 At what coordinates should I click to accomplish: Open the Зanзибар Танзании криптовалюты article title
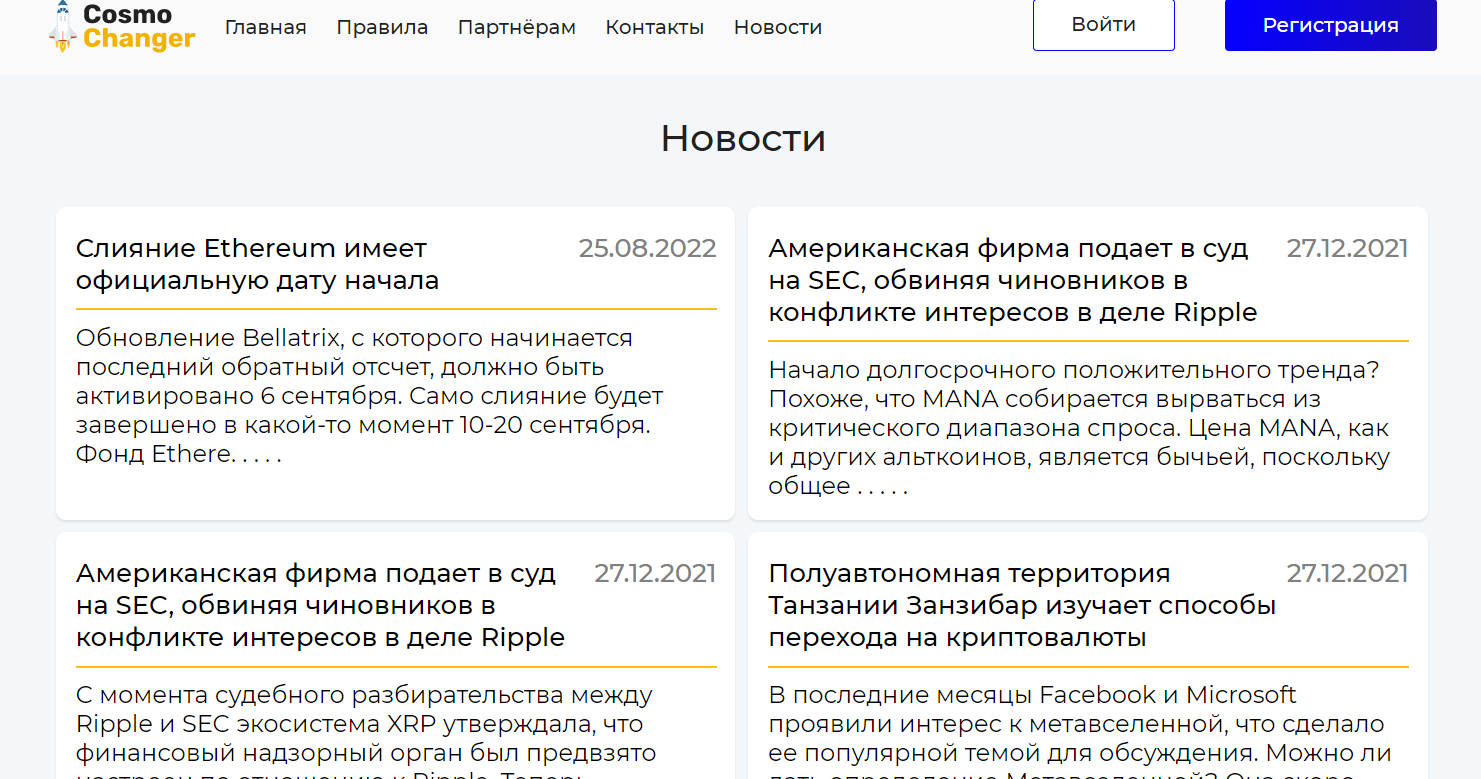pos(1022,605)
